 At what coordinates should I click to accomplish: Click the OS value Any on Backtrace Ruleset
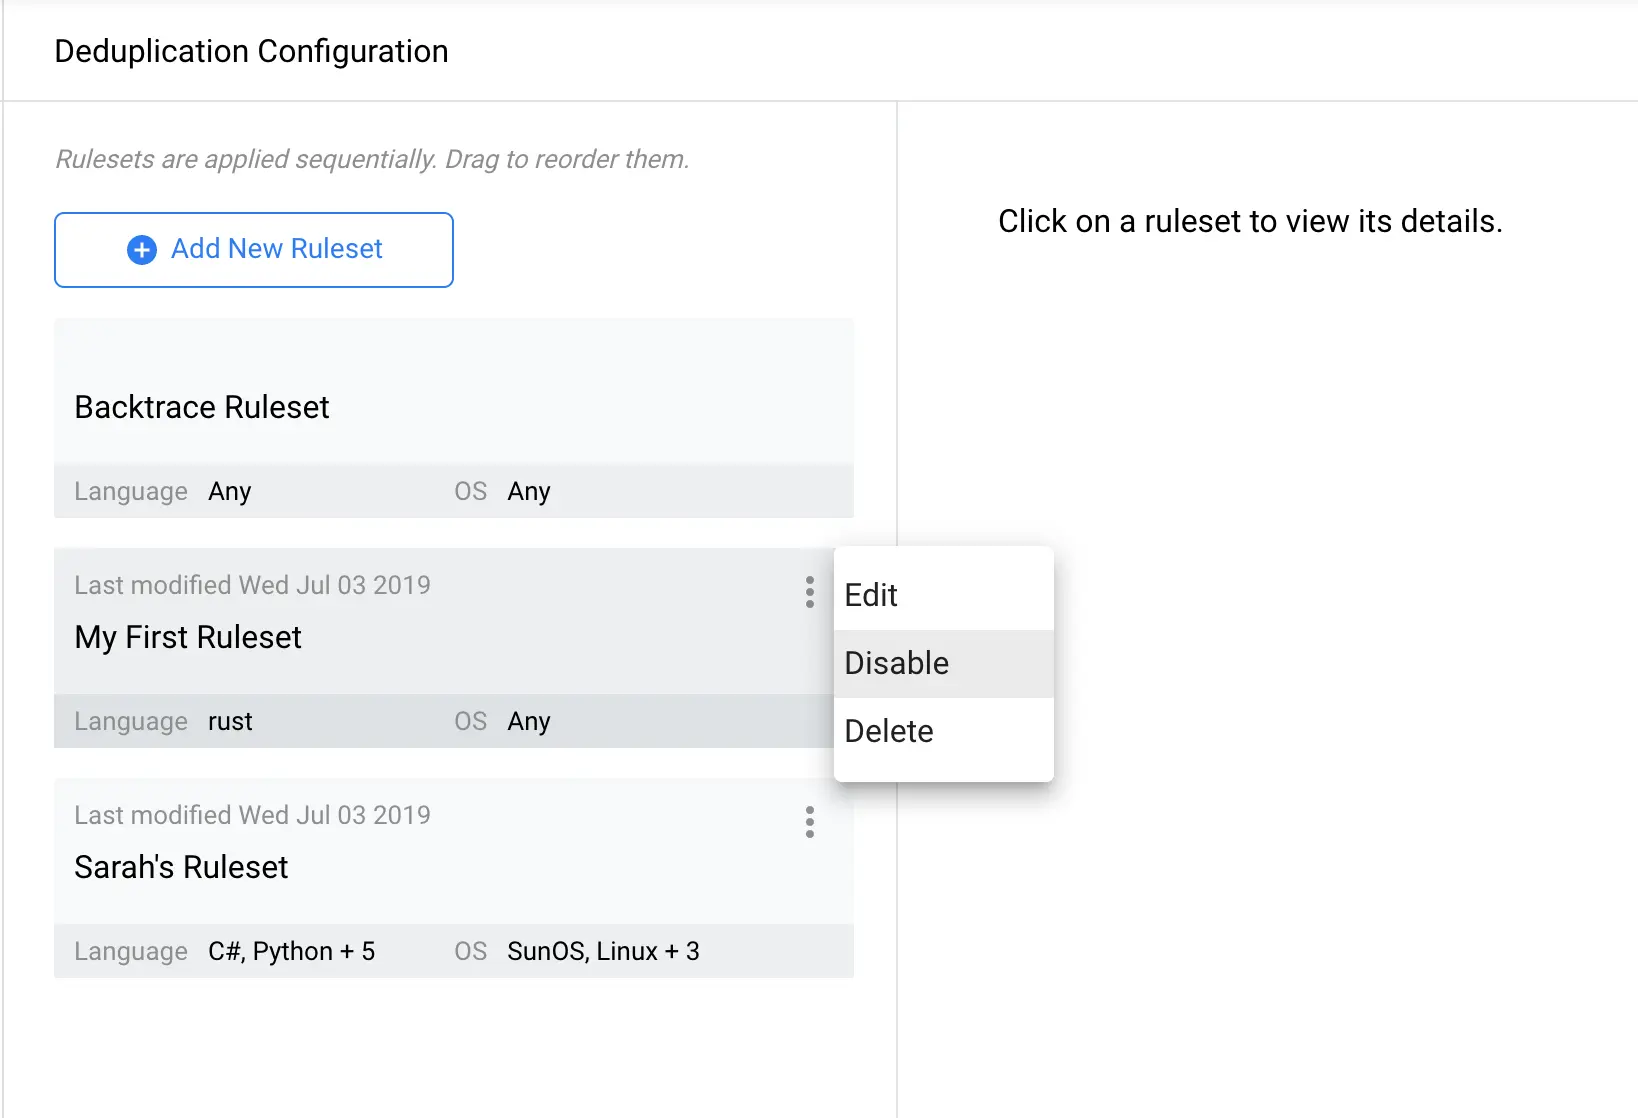tap(529, 491)
